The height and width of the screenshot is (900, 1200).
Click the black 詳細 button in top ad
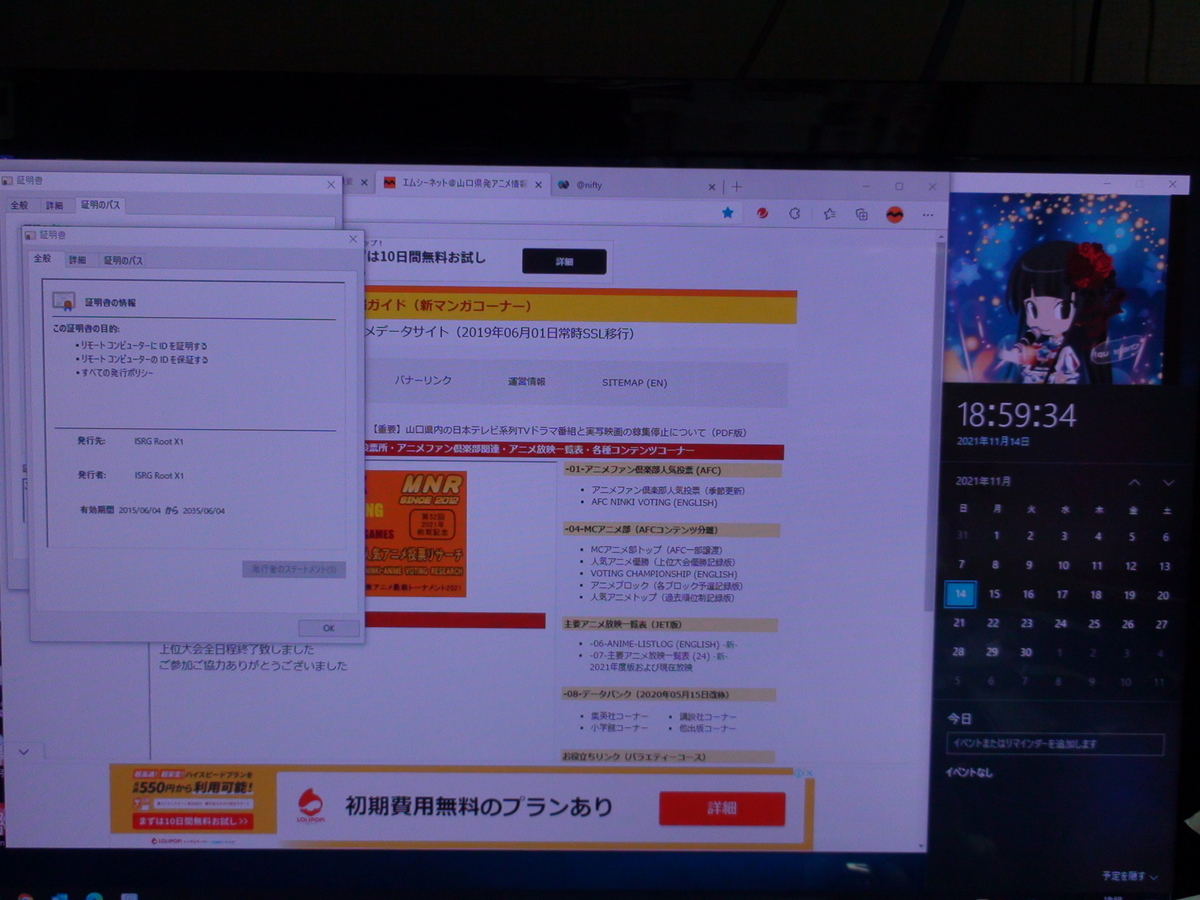pos(565,261)
